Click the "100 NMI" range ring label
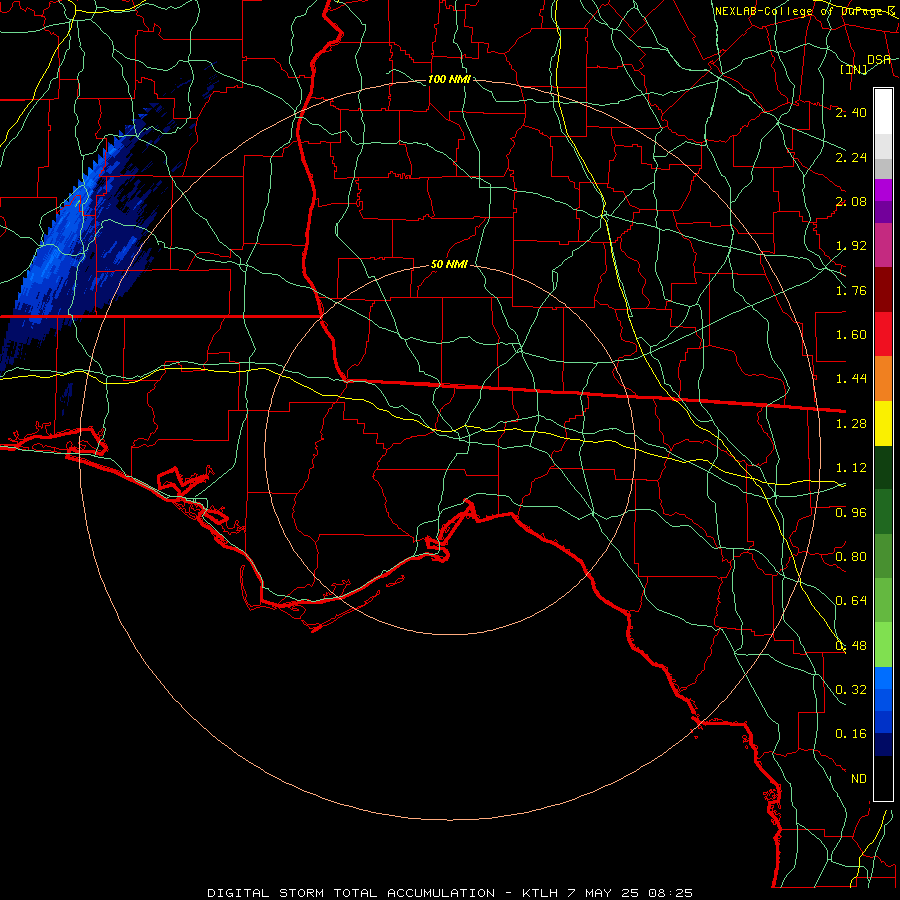 tap(449, 79)
